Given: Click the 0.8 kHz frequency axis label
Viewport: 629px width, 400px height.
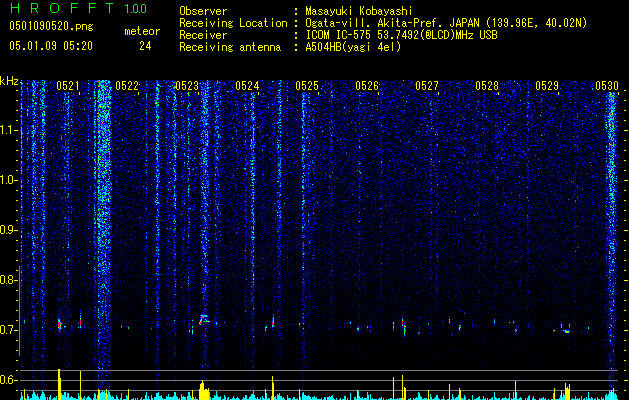Looking at the screenshot, I should [9, 280].
